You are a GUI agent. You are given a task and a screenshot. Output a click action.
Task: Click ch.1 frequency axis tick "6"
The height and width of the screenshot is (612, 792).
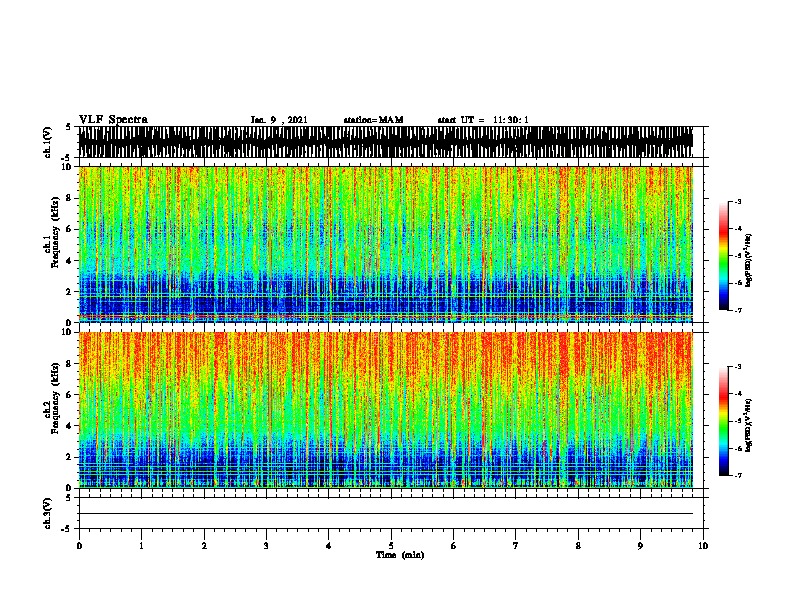pos(69,229)
